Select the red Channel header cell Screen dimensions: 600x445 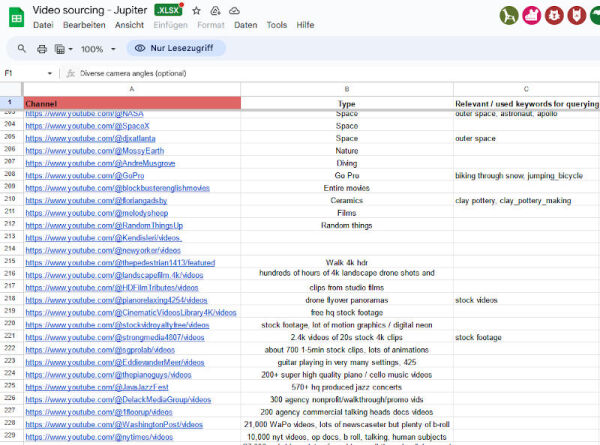(x=132, y=103)
